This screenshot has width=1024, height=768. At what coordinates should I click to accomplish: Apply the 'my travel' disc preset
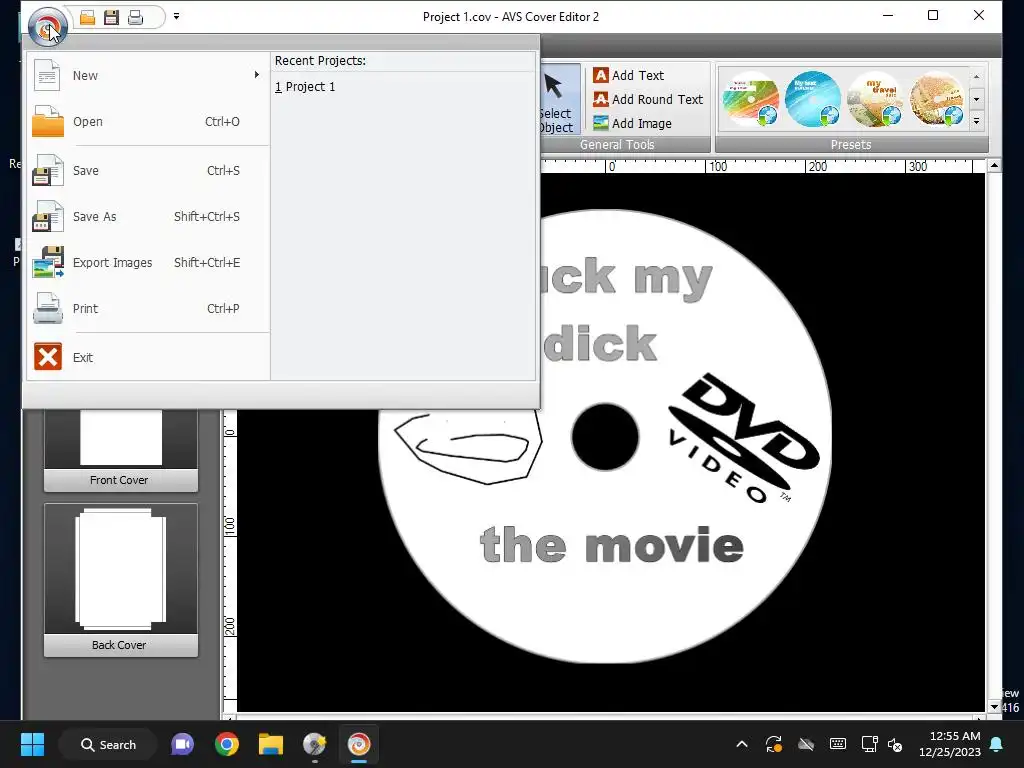pyautogui.click(x=875, y=99)
